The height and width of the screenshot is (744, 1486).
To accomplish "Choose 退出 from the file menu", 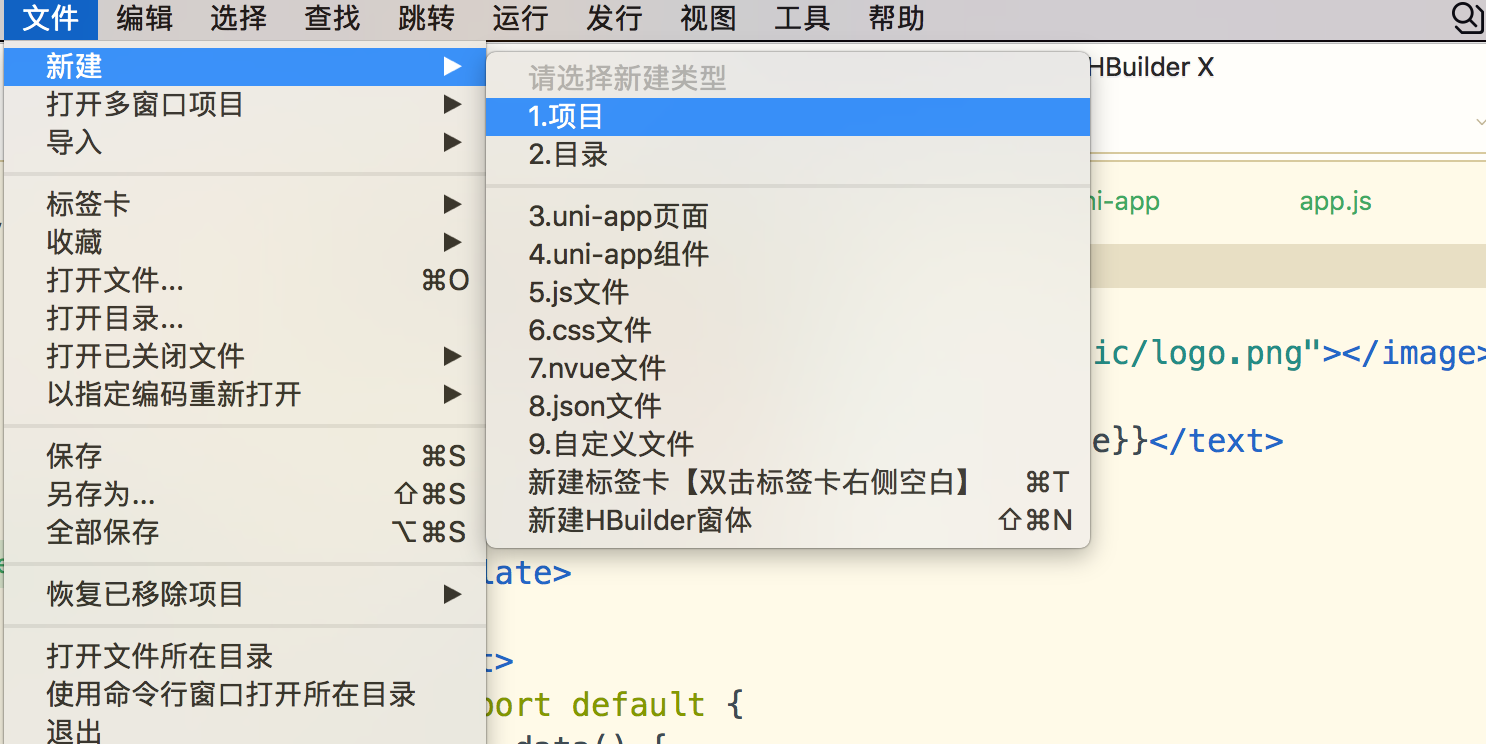I will (245, 730).
